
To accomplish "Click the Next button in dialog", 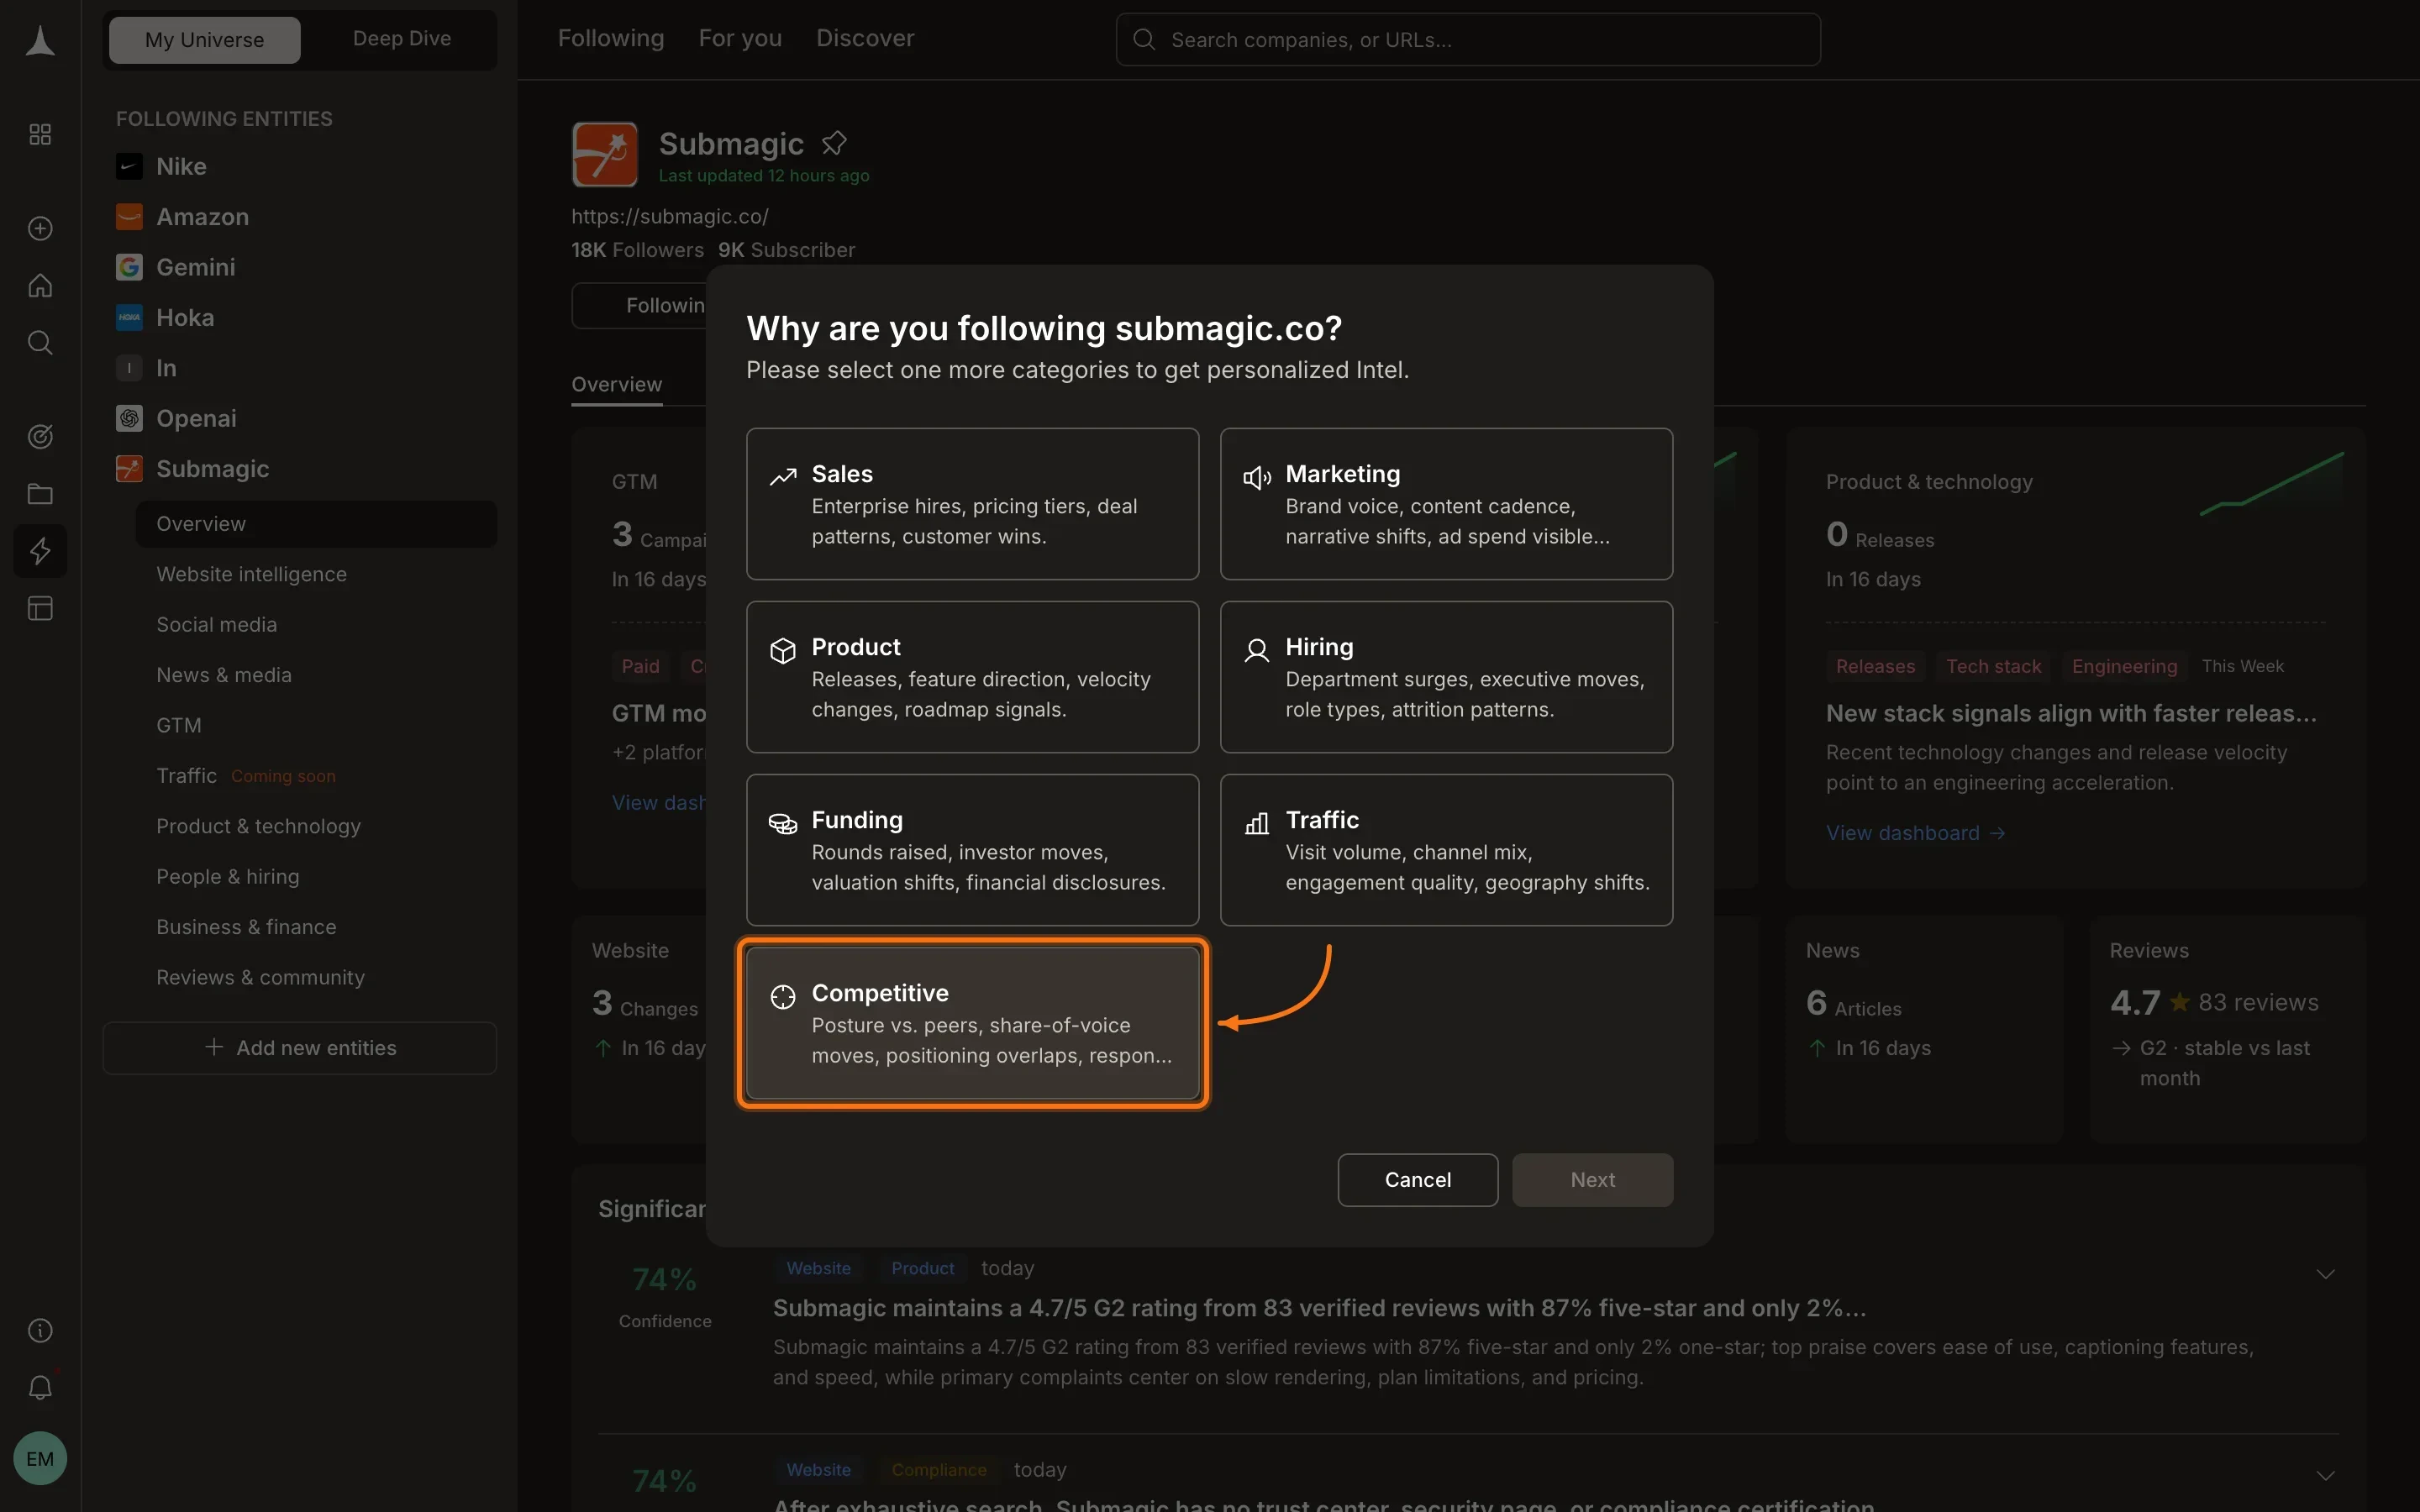I will click(x=1592, y=1180).
